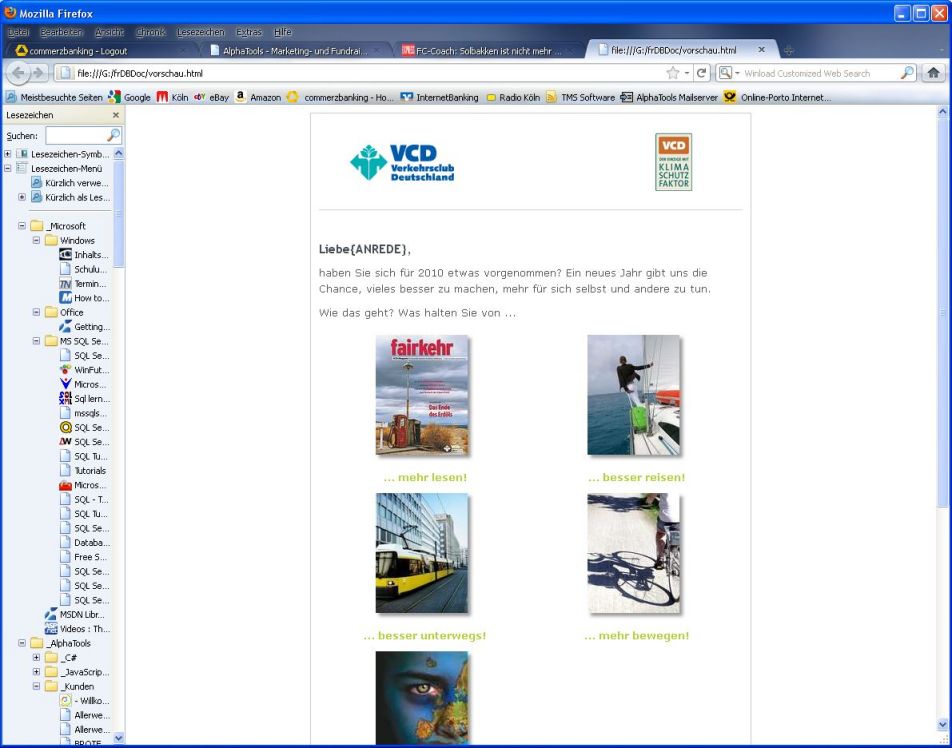Click the sailing boat photo
The image size is (952, 748).
pyautogui.click(x=634, y=395)
